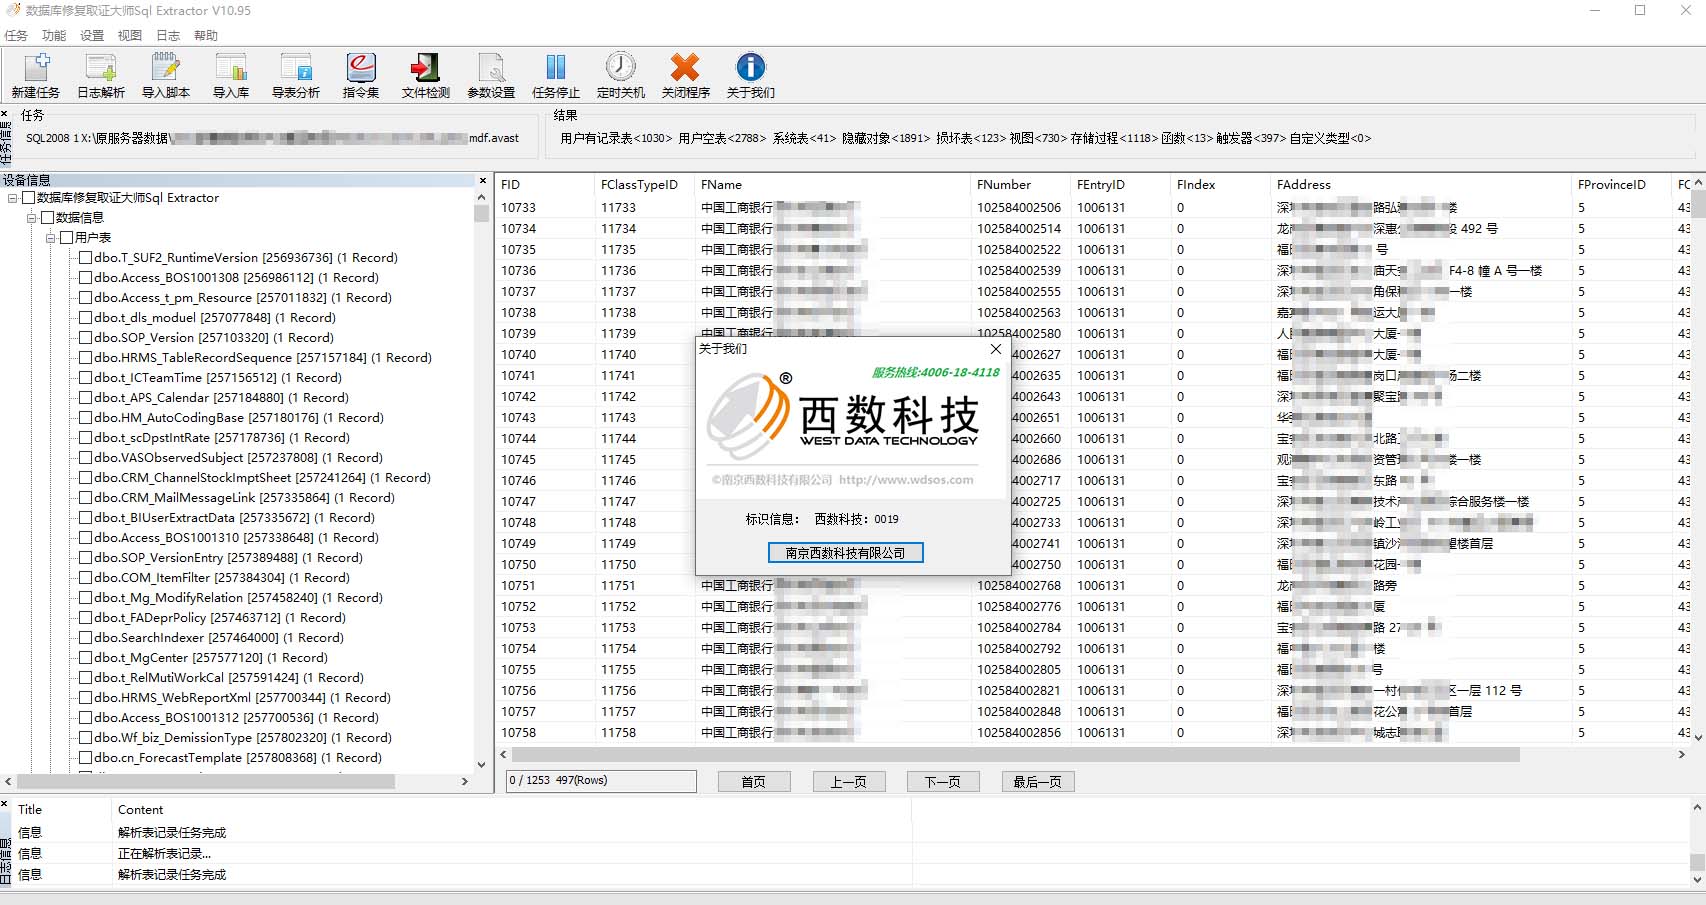Open the 功能 menu
Viewport: 1706px width, 905px height.
[54, 35]
